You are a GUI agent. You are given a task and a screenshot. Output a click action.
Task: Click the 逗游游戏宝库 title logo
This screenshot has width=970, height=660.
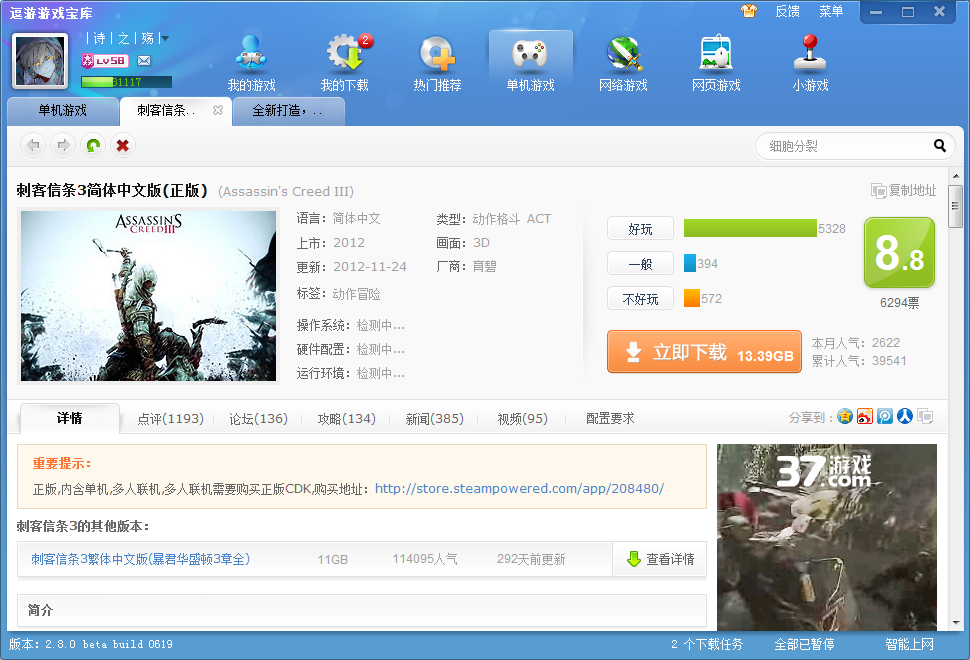51,13
